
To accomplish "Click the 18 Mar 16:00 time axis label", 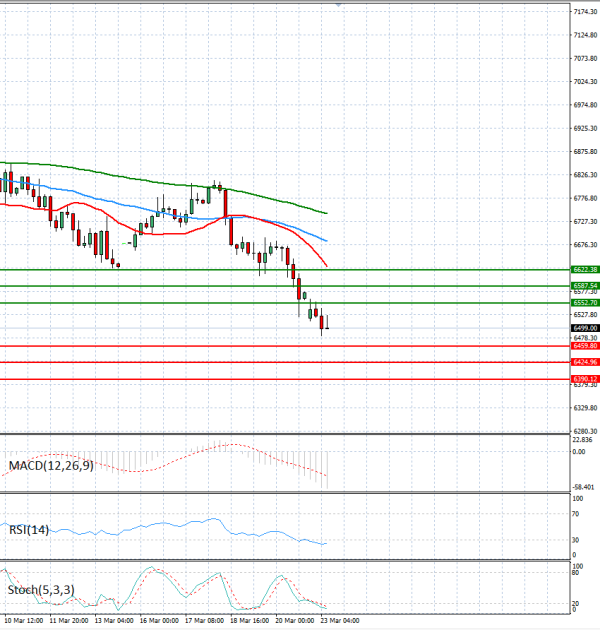I will point(249,620).
